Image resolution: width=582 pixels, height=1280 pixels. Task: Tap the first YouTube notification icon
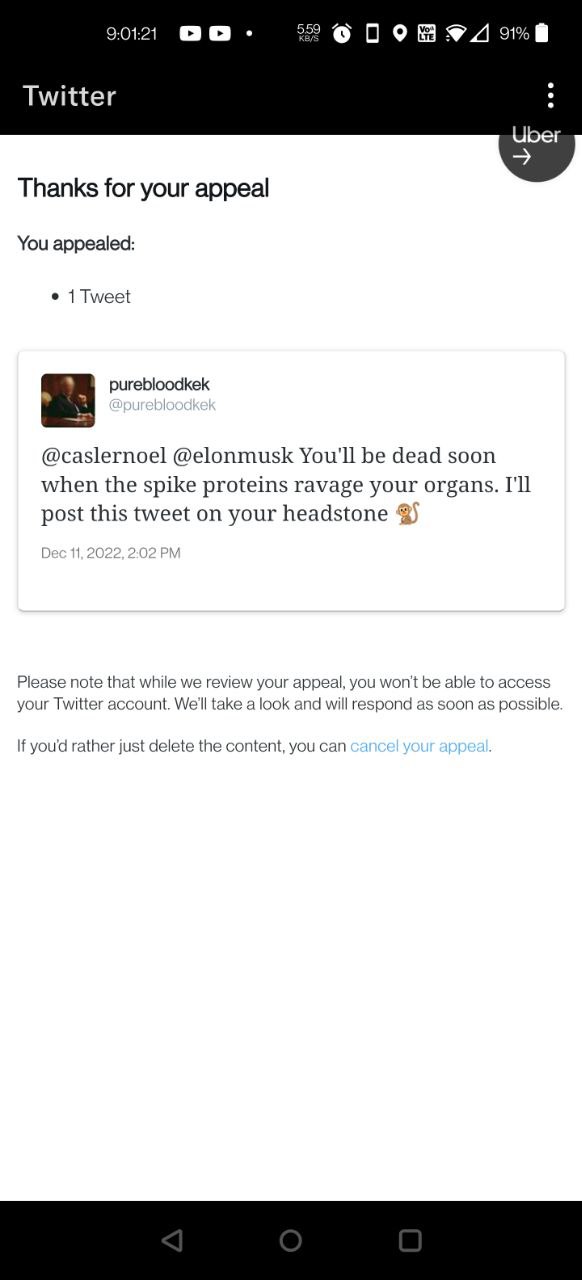pyautogui.click(x=190, y=33)
